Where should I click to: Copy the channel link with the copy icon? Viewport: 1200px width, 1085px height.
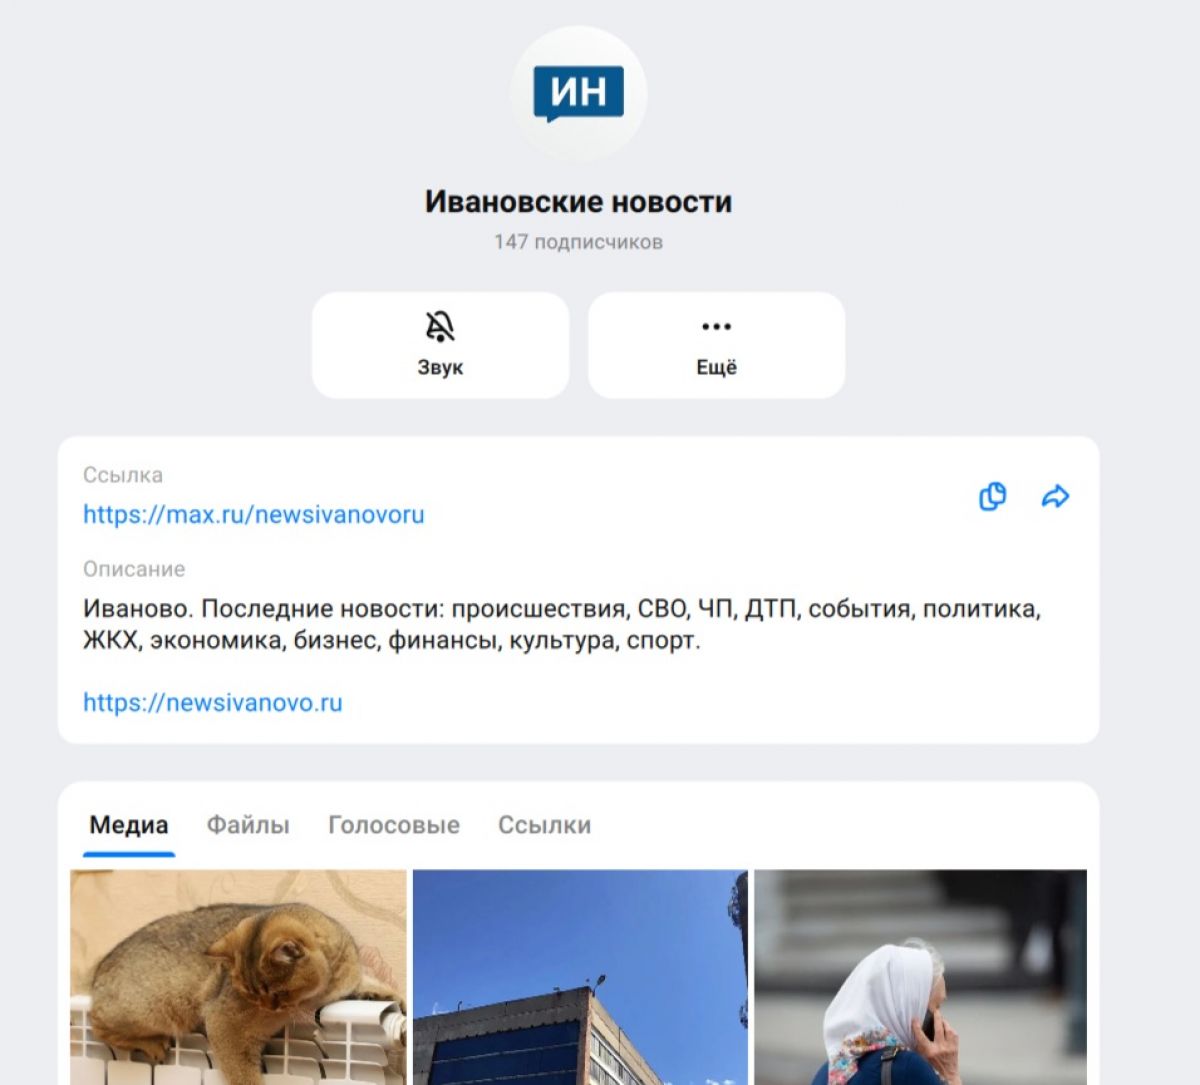[992, 496]
